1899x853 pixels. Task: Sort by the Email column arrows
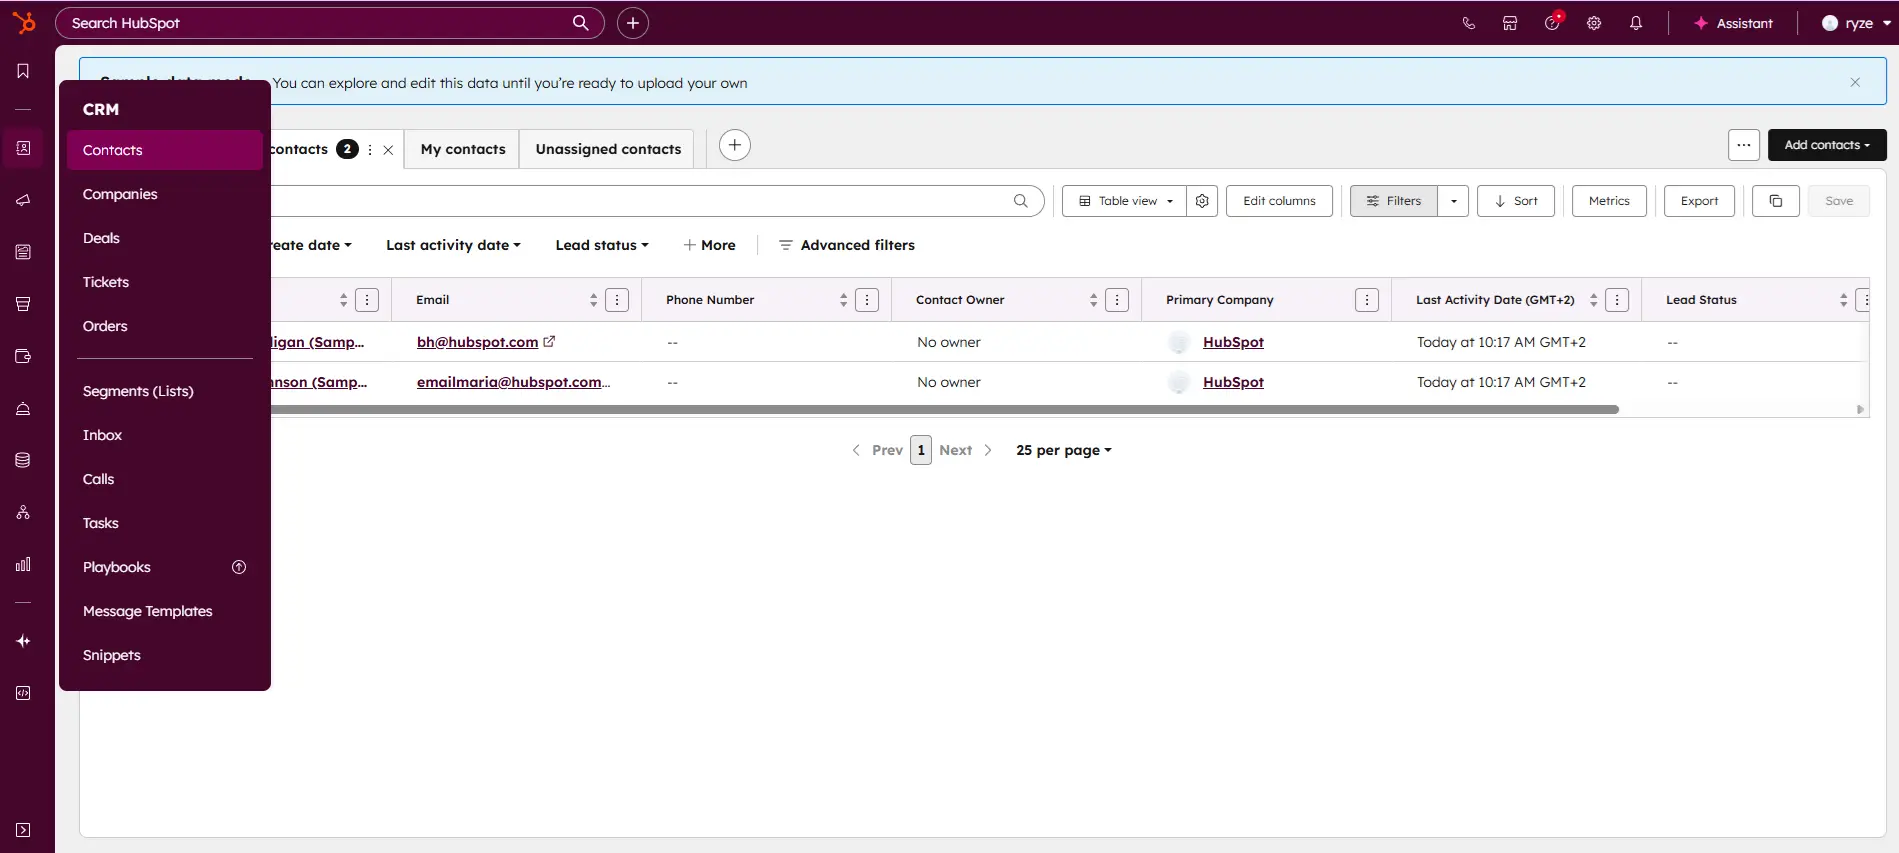pyautogui.click(x=593, y=300)
